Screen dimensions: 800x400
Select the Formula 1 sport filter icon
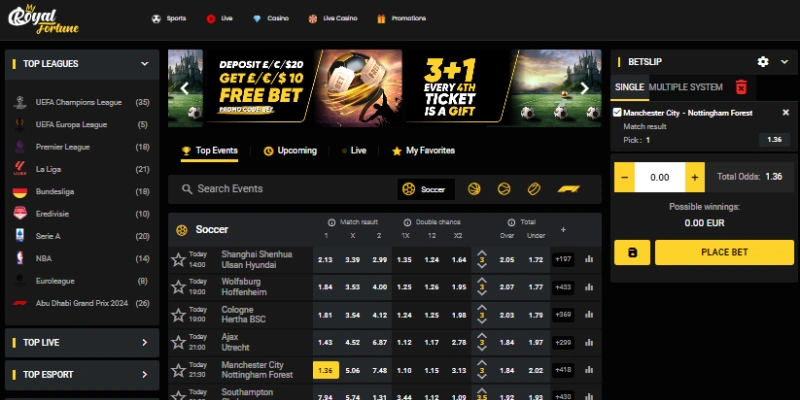tap(568, 189)
